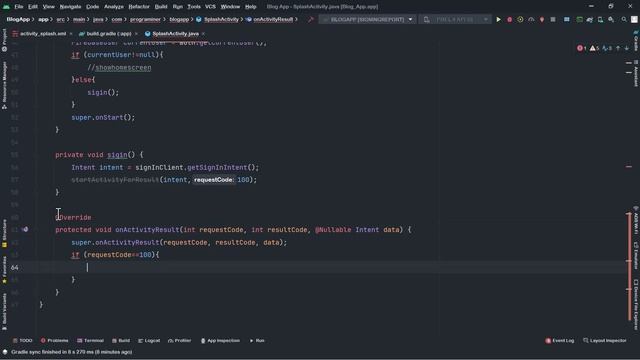Click the Debug app icon

(509, 19)
